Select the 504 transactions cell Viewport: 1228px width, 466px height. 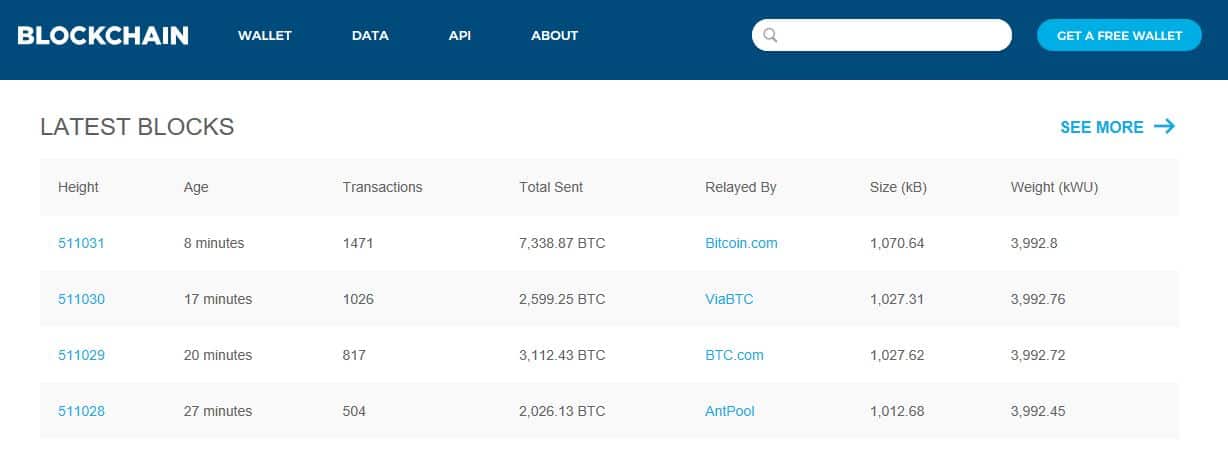(354, 411)
